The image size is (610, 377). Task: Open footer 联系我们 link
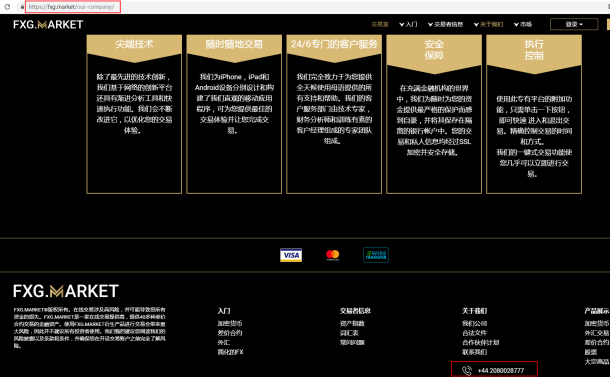tap(474, 352)
